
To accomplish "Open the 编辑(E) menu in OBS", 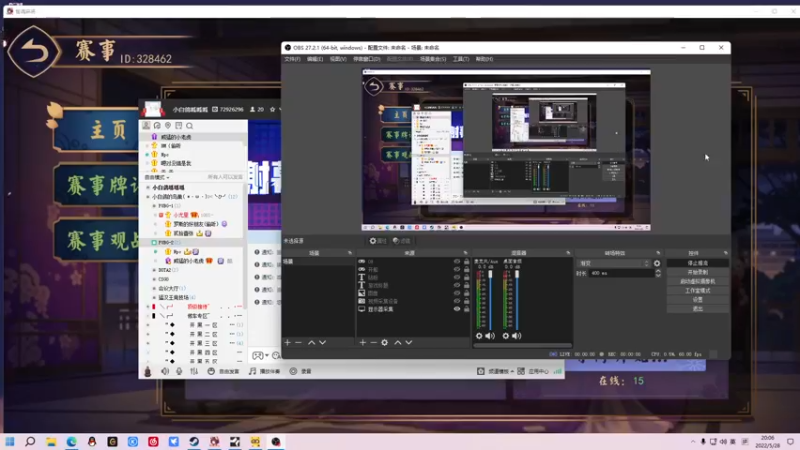I will tap(315, 59).
